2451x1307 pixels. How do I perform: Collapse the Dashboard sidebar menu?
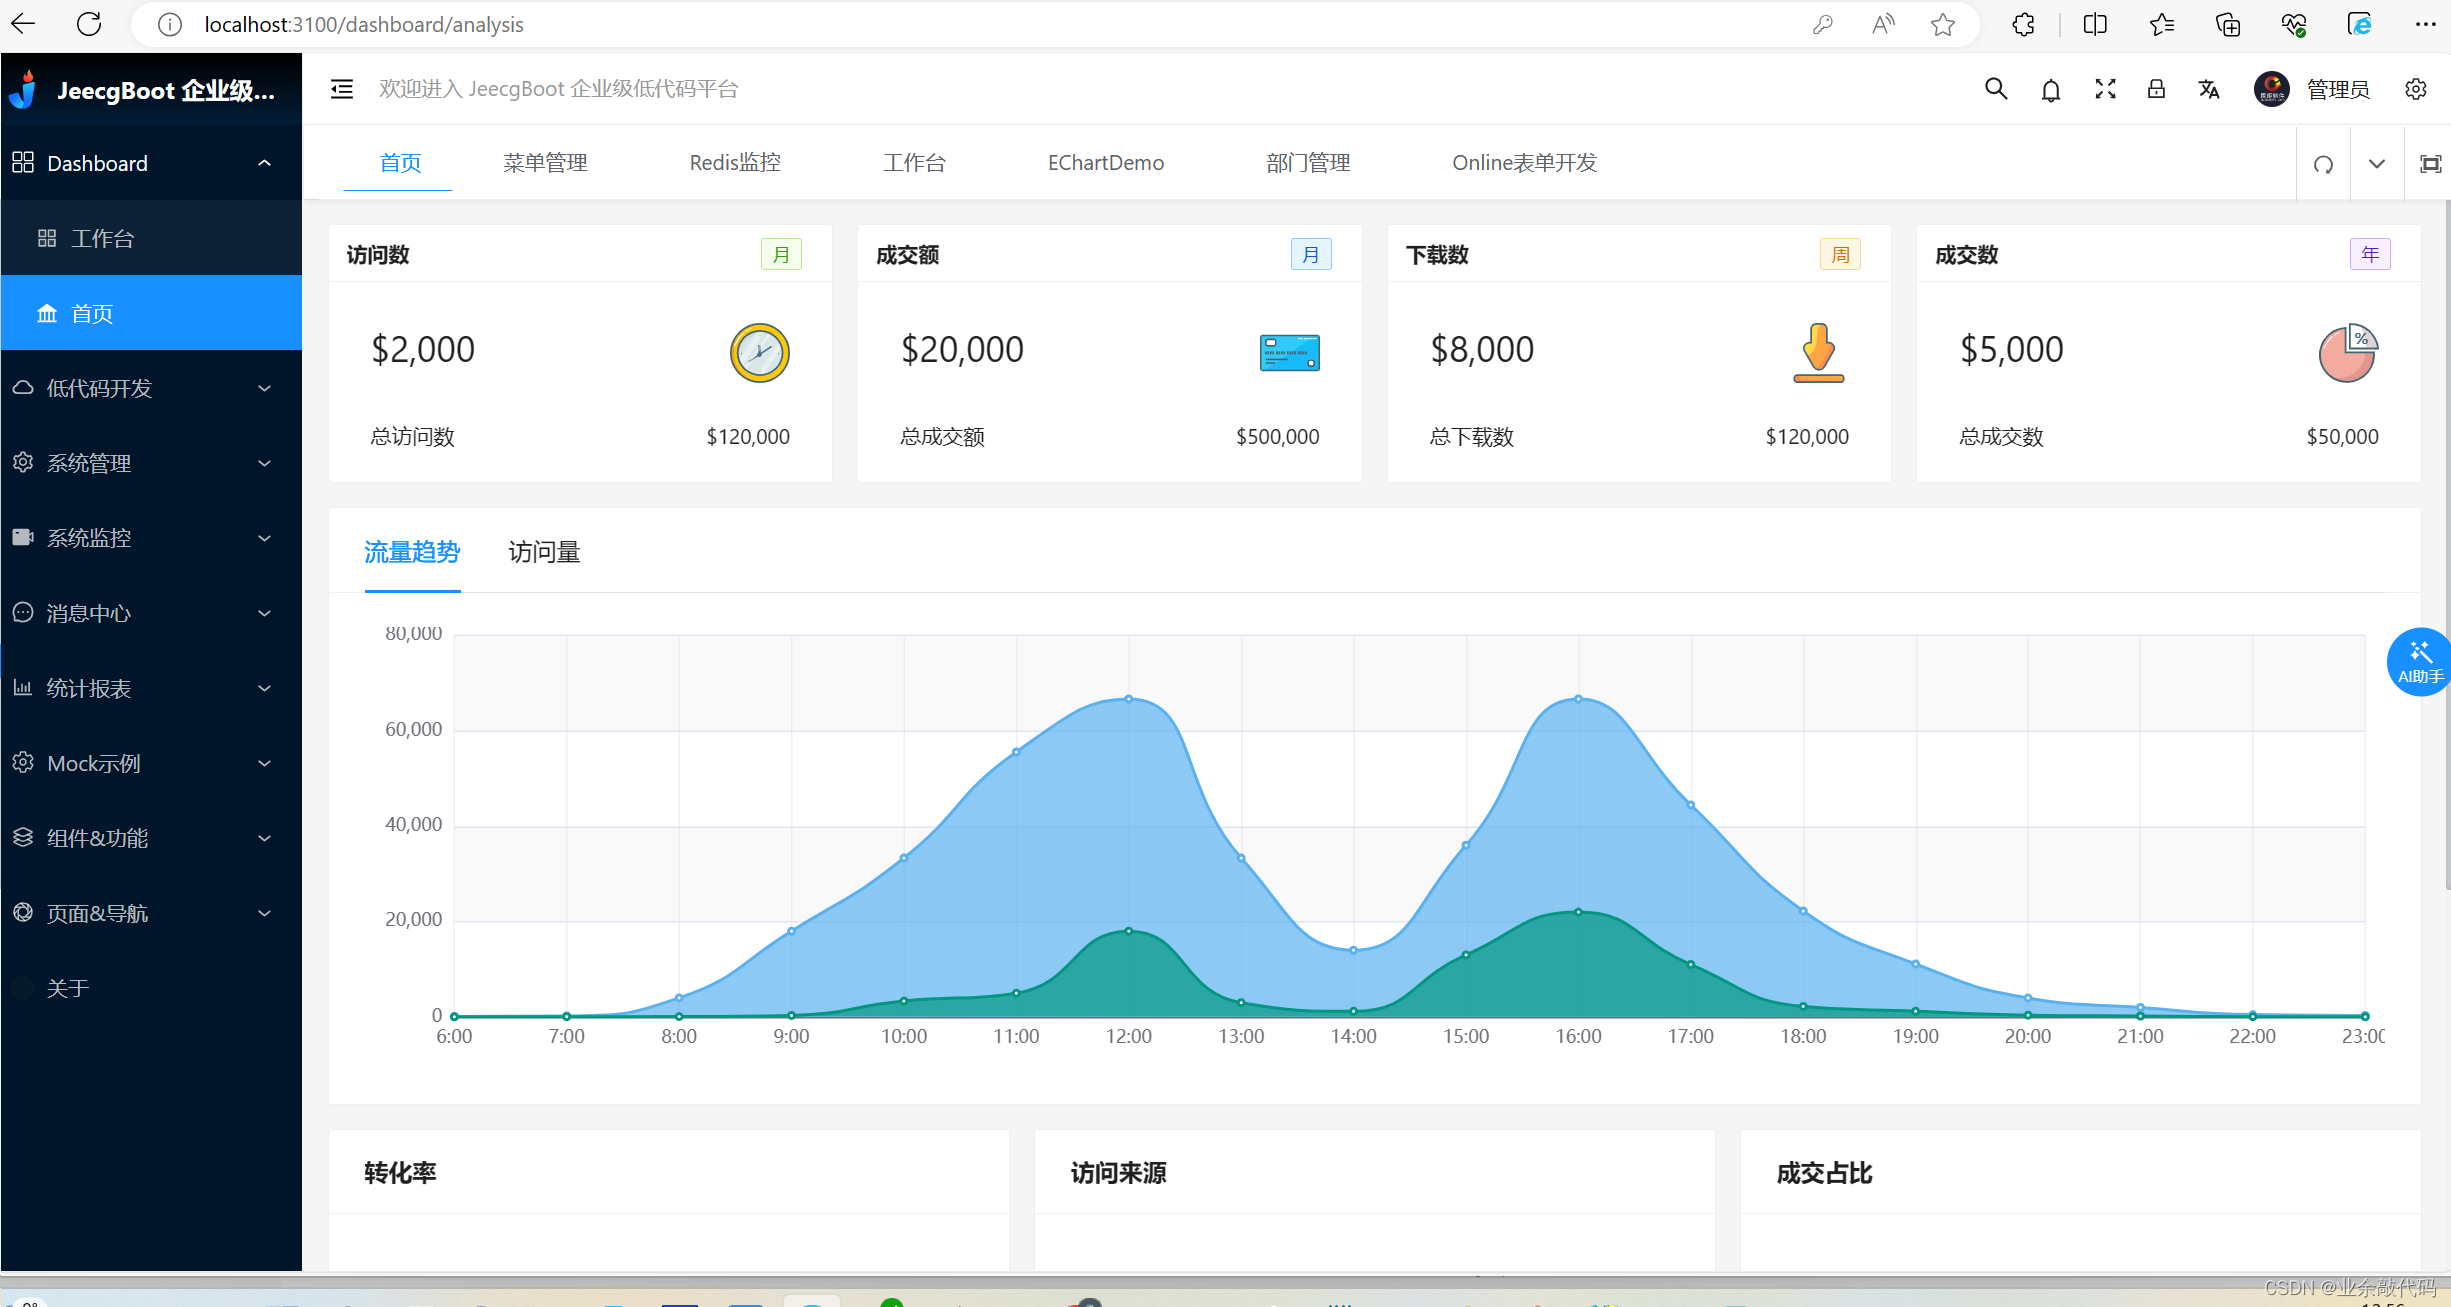click(151, 163)
